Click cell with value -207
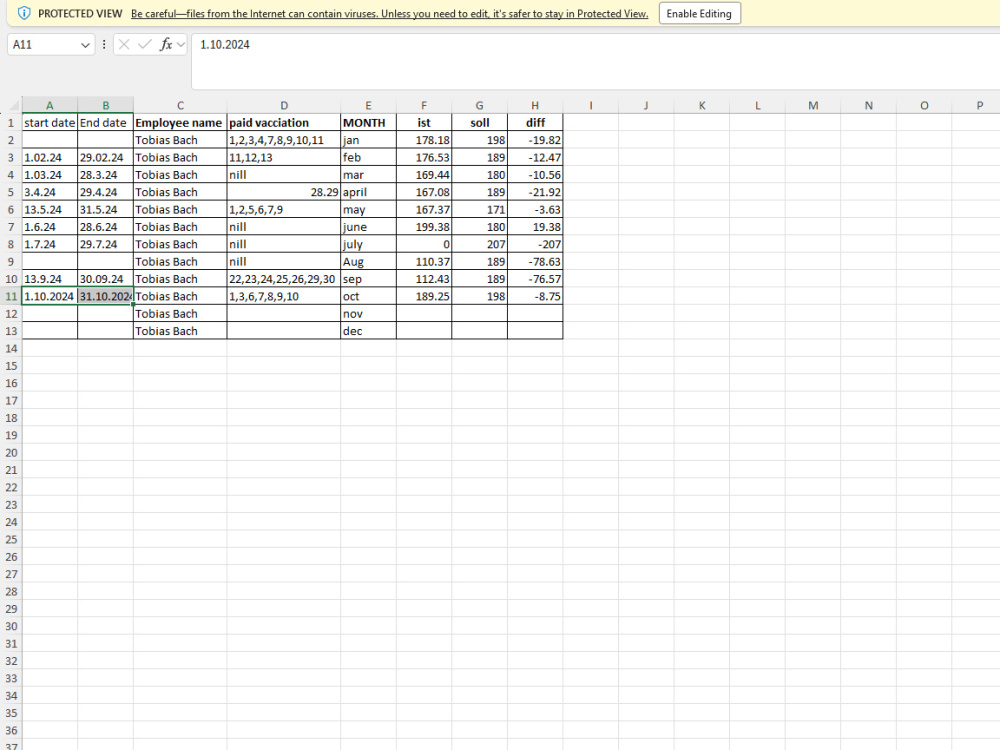This screenshot has width=1000, height=750. coord(535,244)
